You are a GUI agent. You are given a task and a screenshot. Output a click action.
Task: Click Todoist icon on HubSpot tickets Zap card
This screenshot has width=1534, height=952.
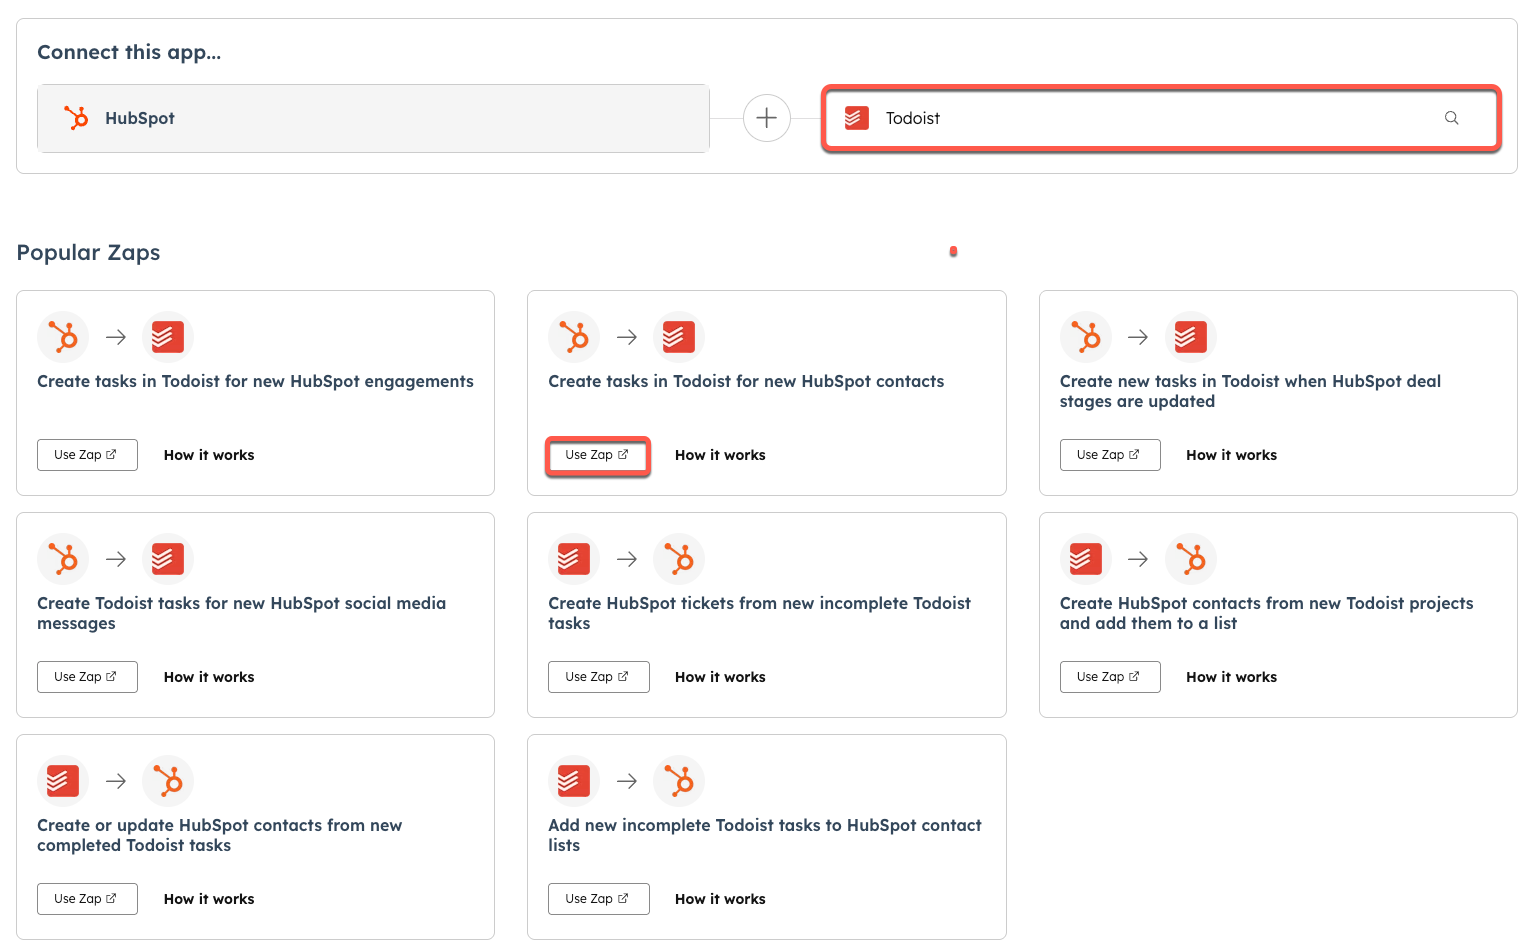(574, 559)
